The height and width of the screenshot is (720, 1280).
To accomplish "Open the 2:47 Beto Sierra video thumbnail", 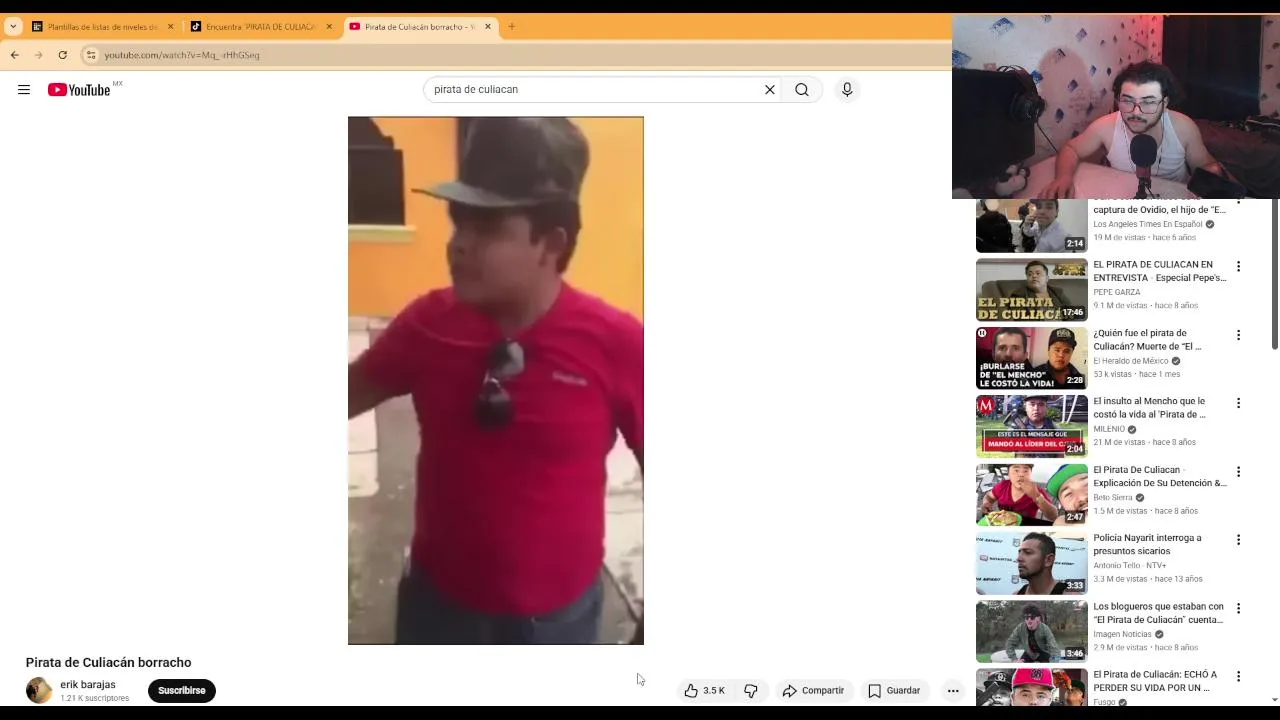I will click(x=1032, y=495).
